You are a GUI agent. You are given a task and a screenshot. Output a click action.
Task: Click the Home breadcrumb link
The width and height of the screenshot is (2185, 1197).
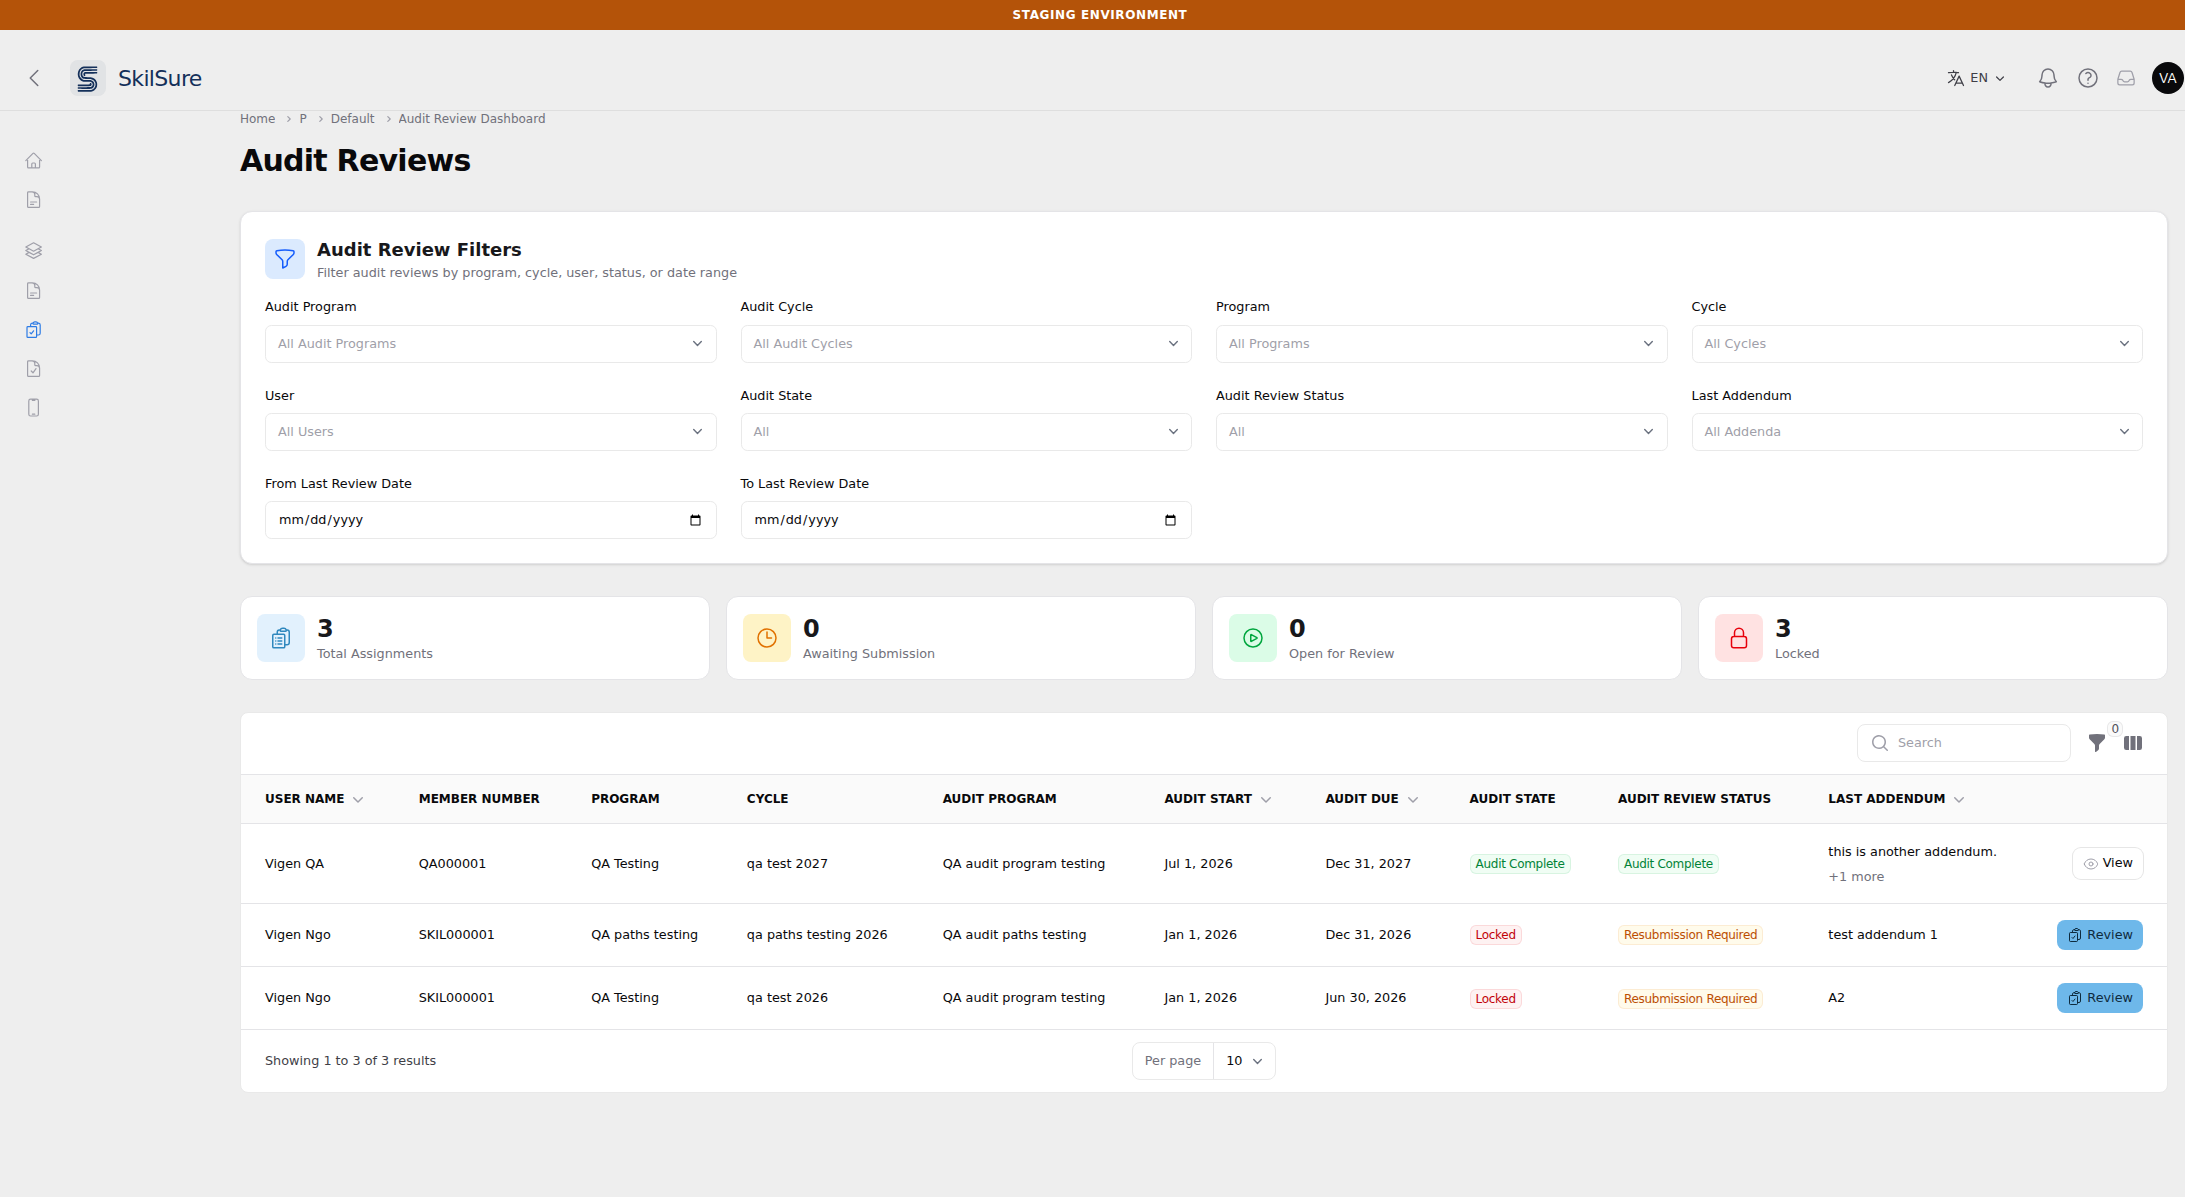click(x=257, y=119)
